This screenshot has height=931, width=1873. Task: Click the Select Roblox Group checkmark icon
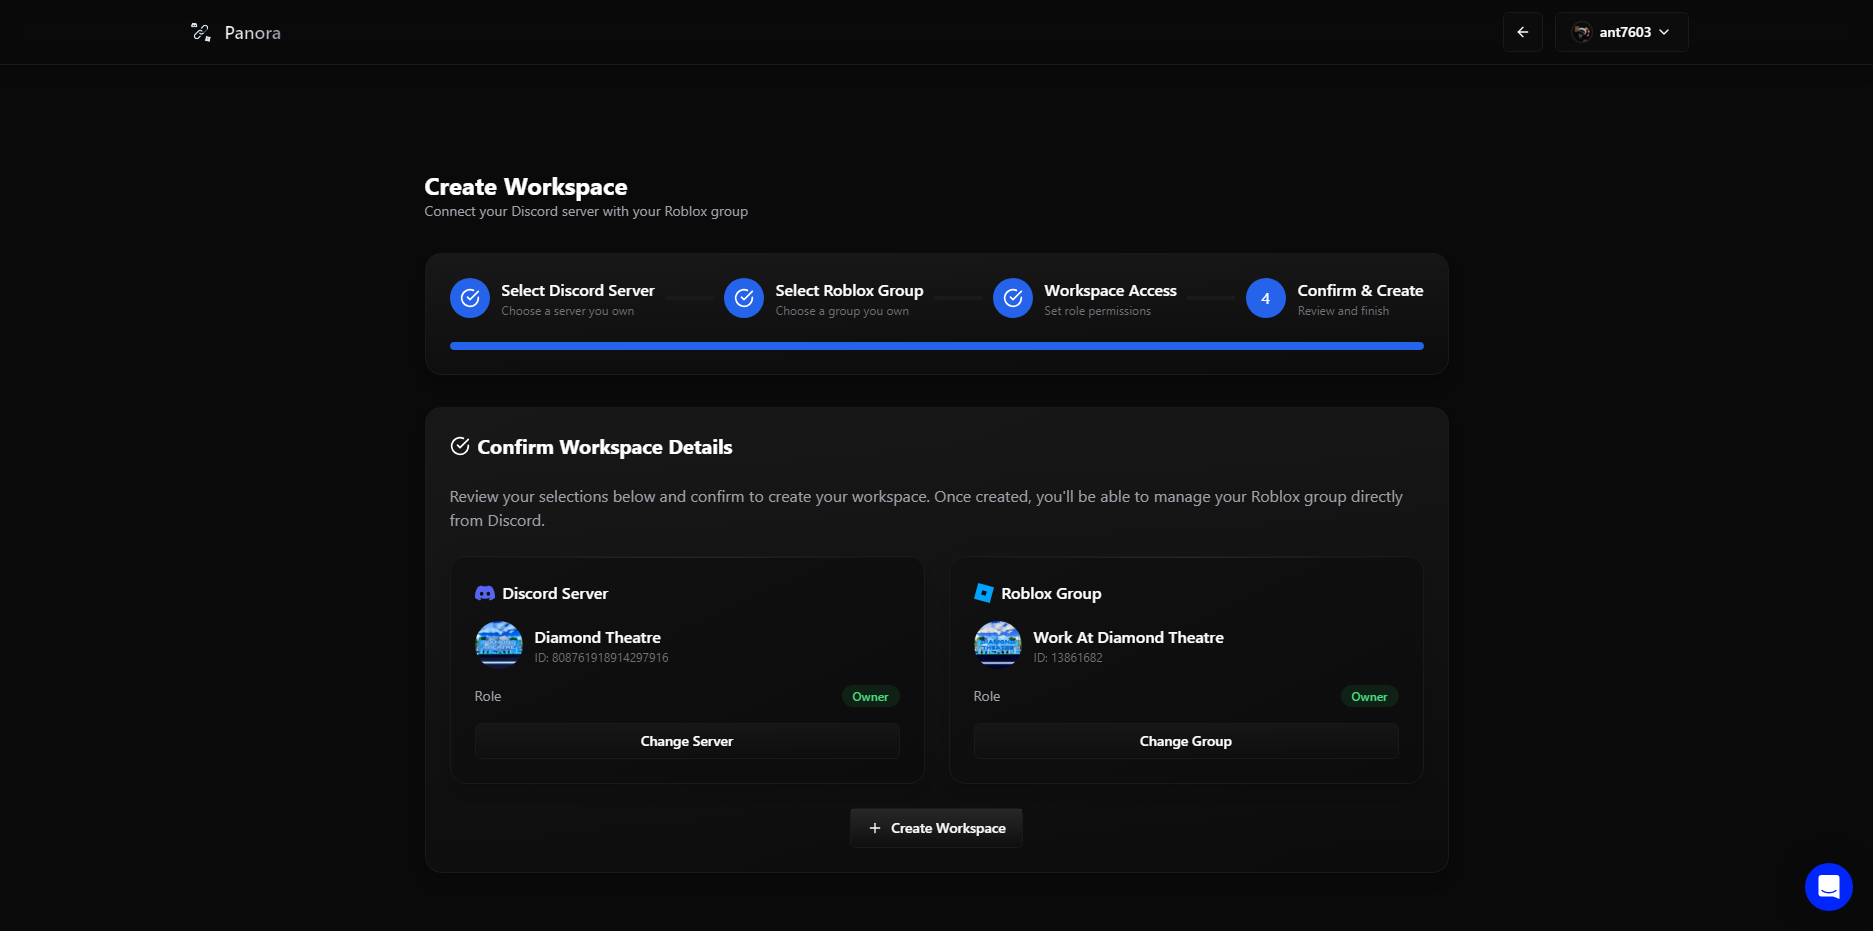pos(744,298)
